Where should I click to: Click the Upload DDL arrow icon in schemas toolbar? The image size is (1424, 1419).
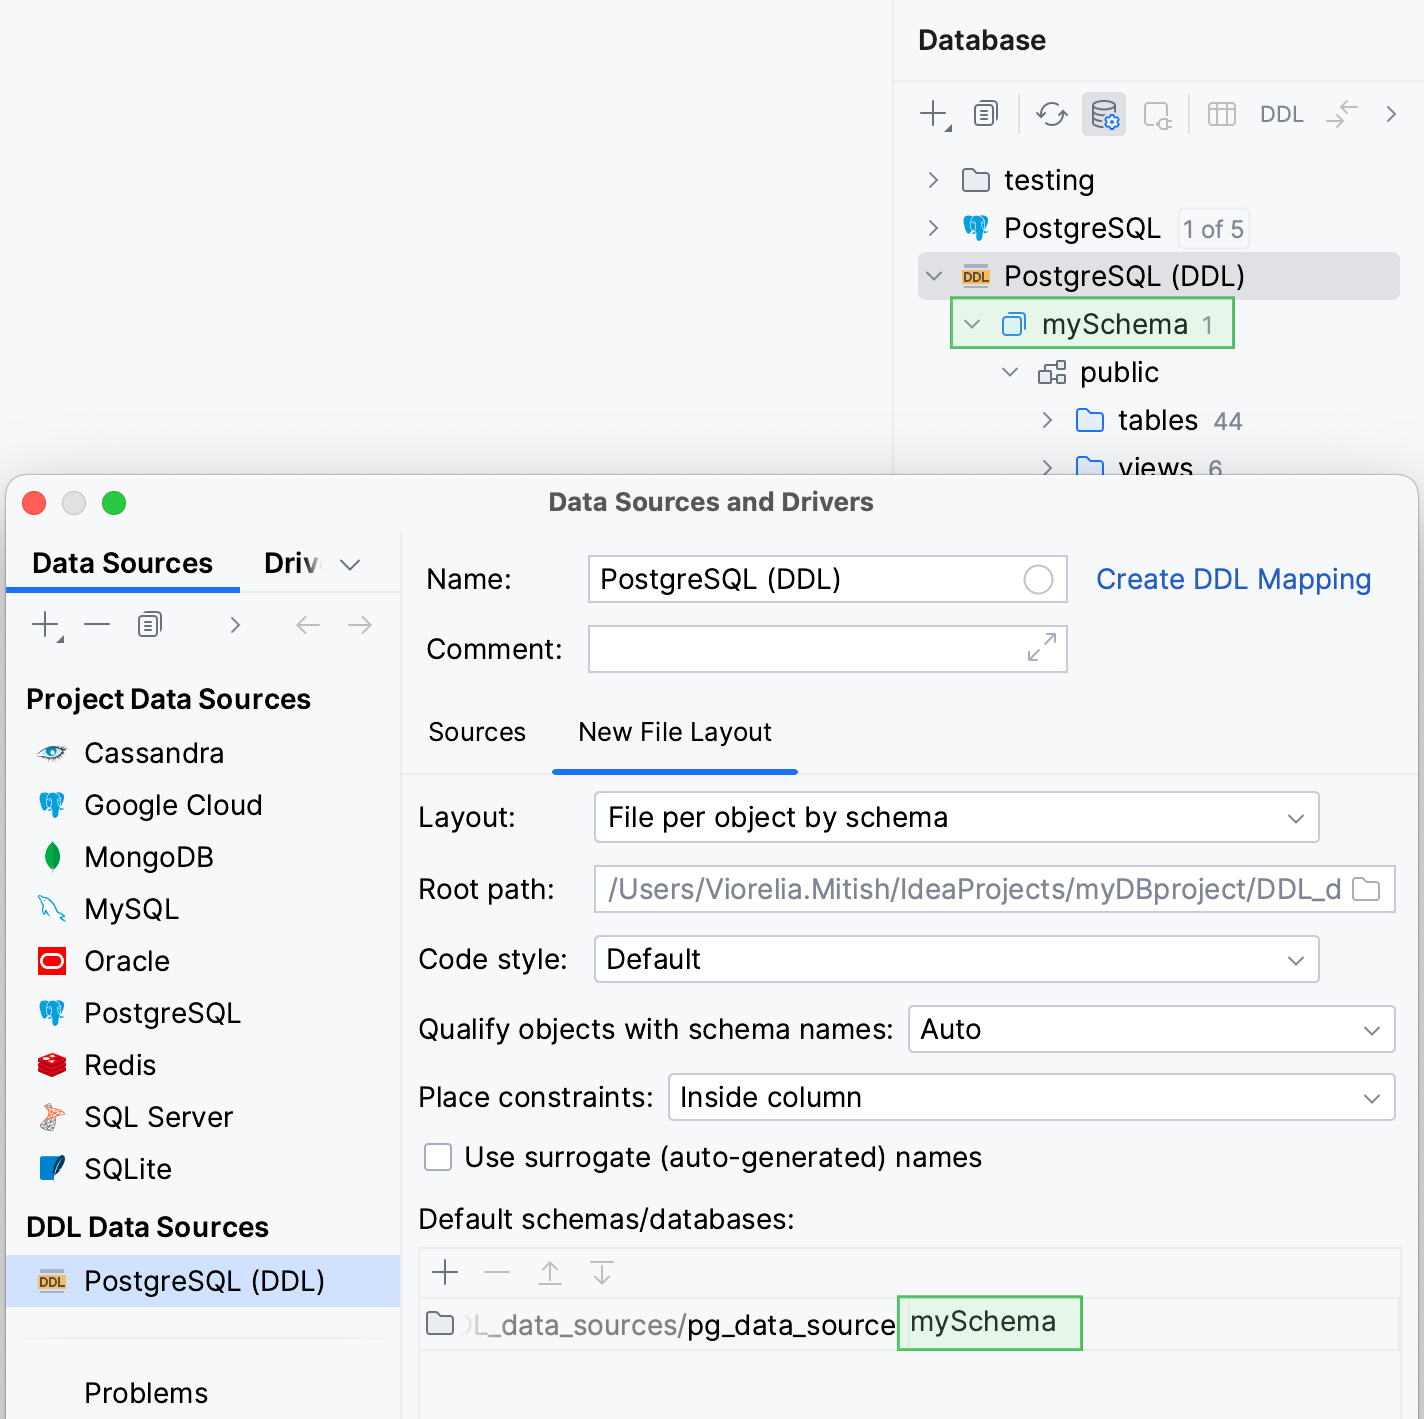point(549,1273)
